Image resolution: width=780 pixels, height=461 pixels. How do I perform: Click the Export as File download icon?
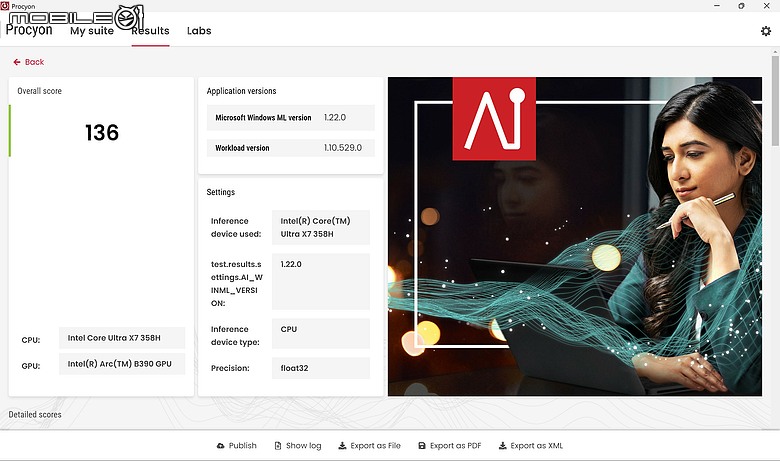coord(342,446)
